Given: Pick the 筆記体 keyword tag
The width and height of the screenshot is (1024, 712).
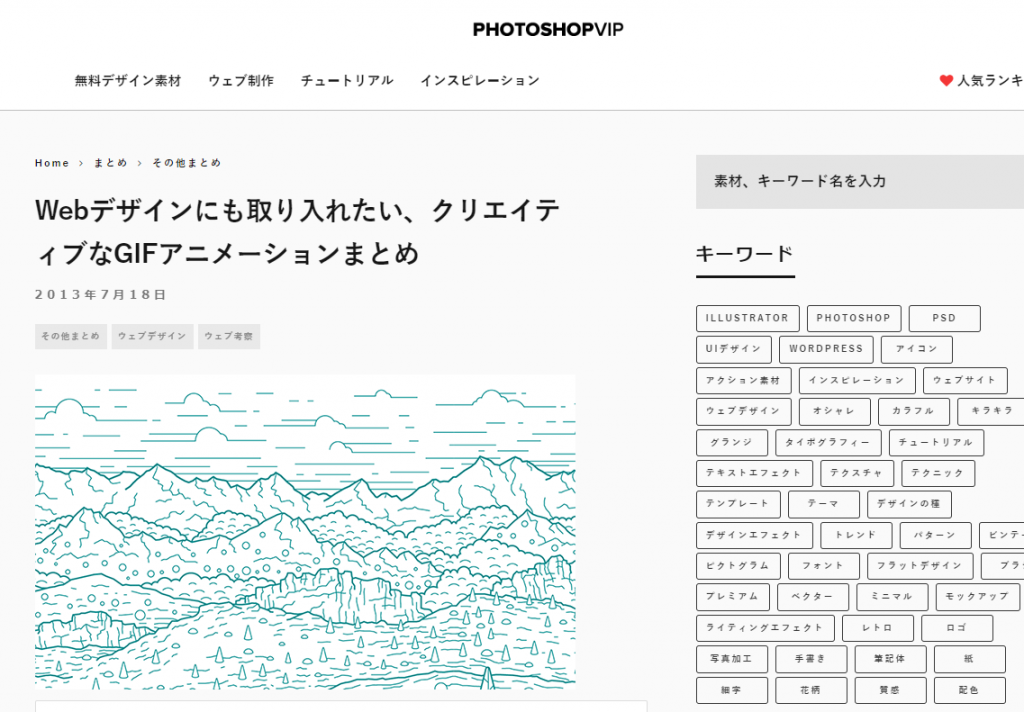Looking at the screenshot, I should click(x=890, y=658).
